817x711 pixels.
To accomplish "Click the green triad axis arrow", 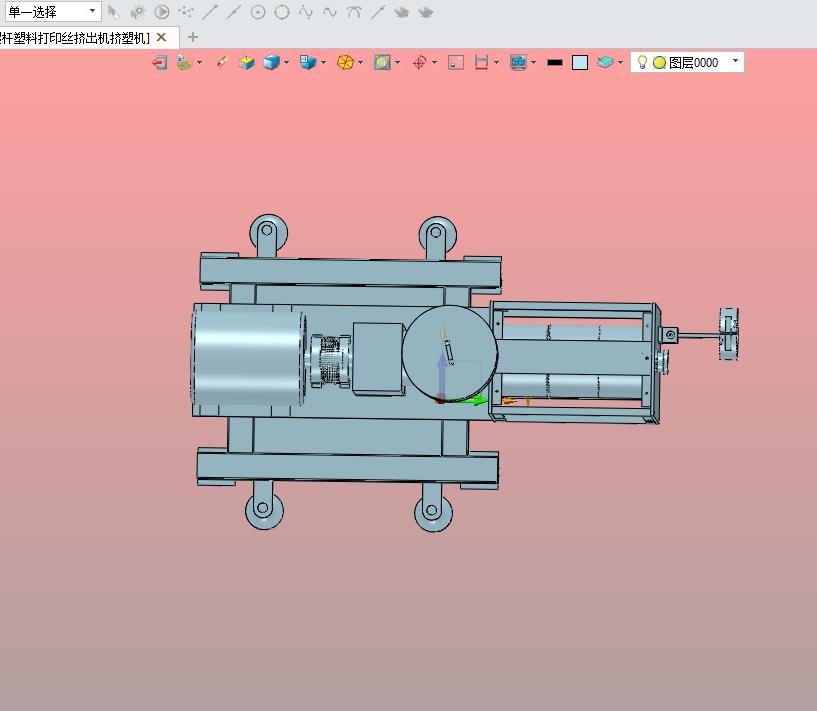I will point(474,401).
